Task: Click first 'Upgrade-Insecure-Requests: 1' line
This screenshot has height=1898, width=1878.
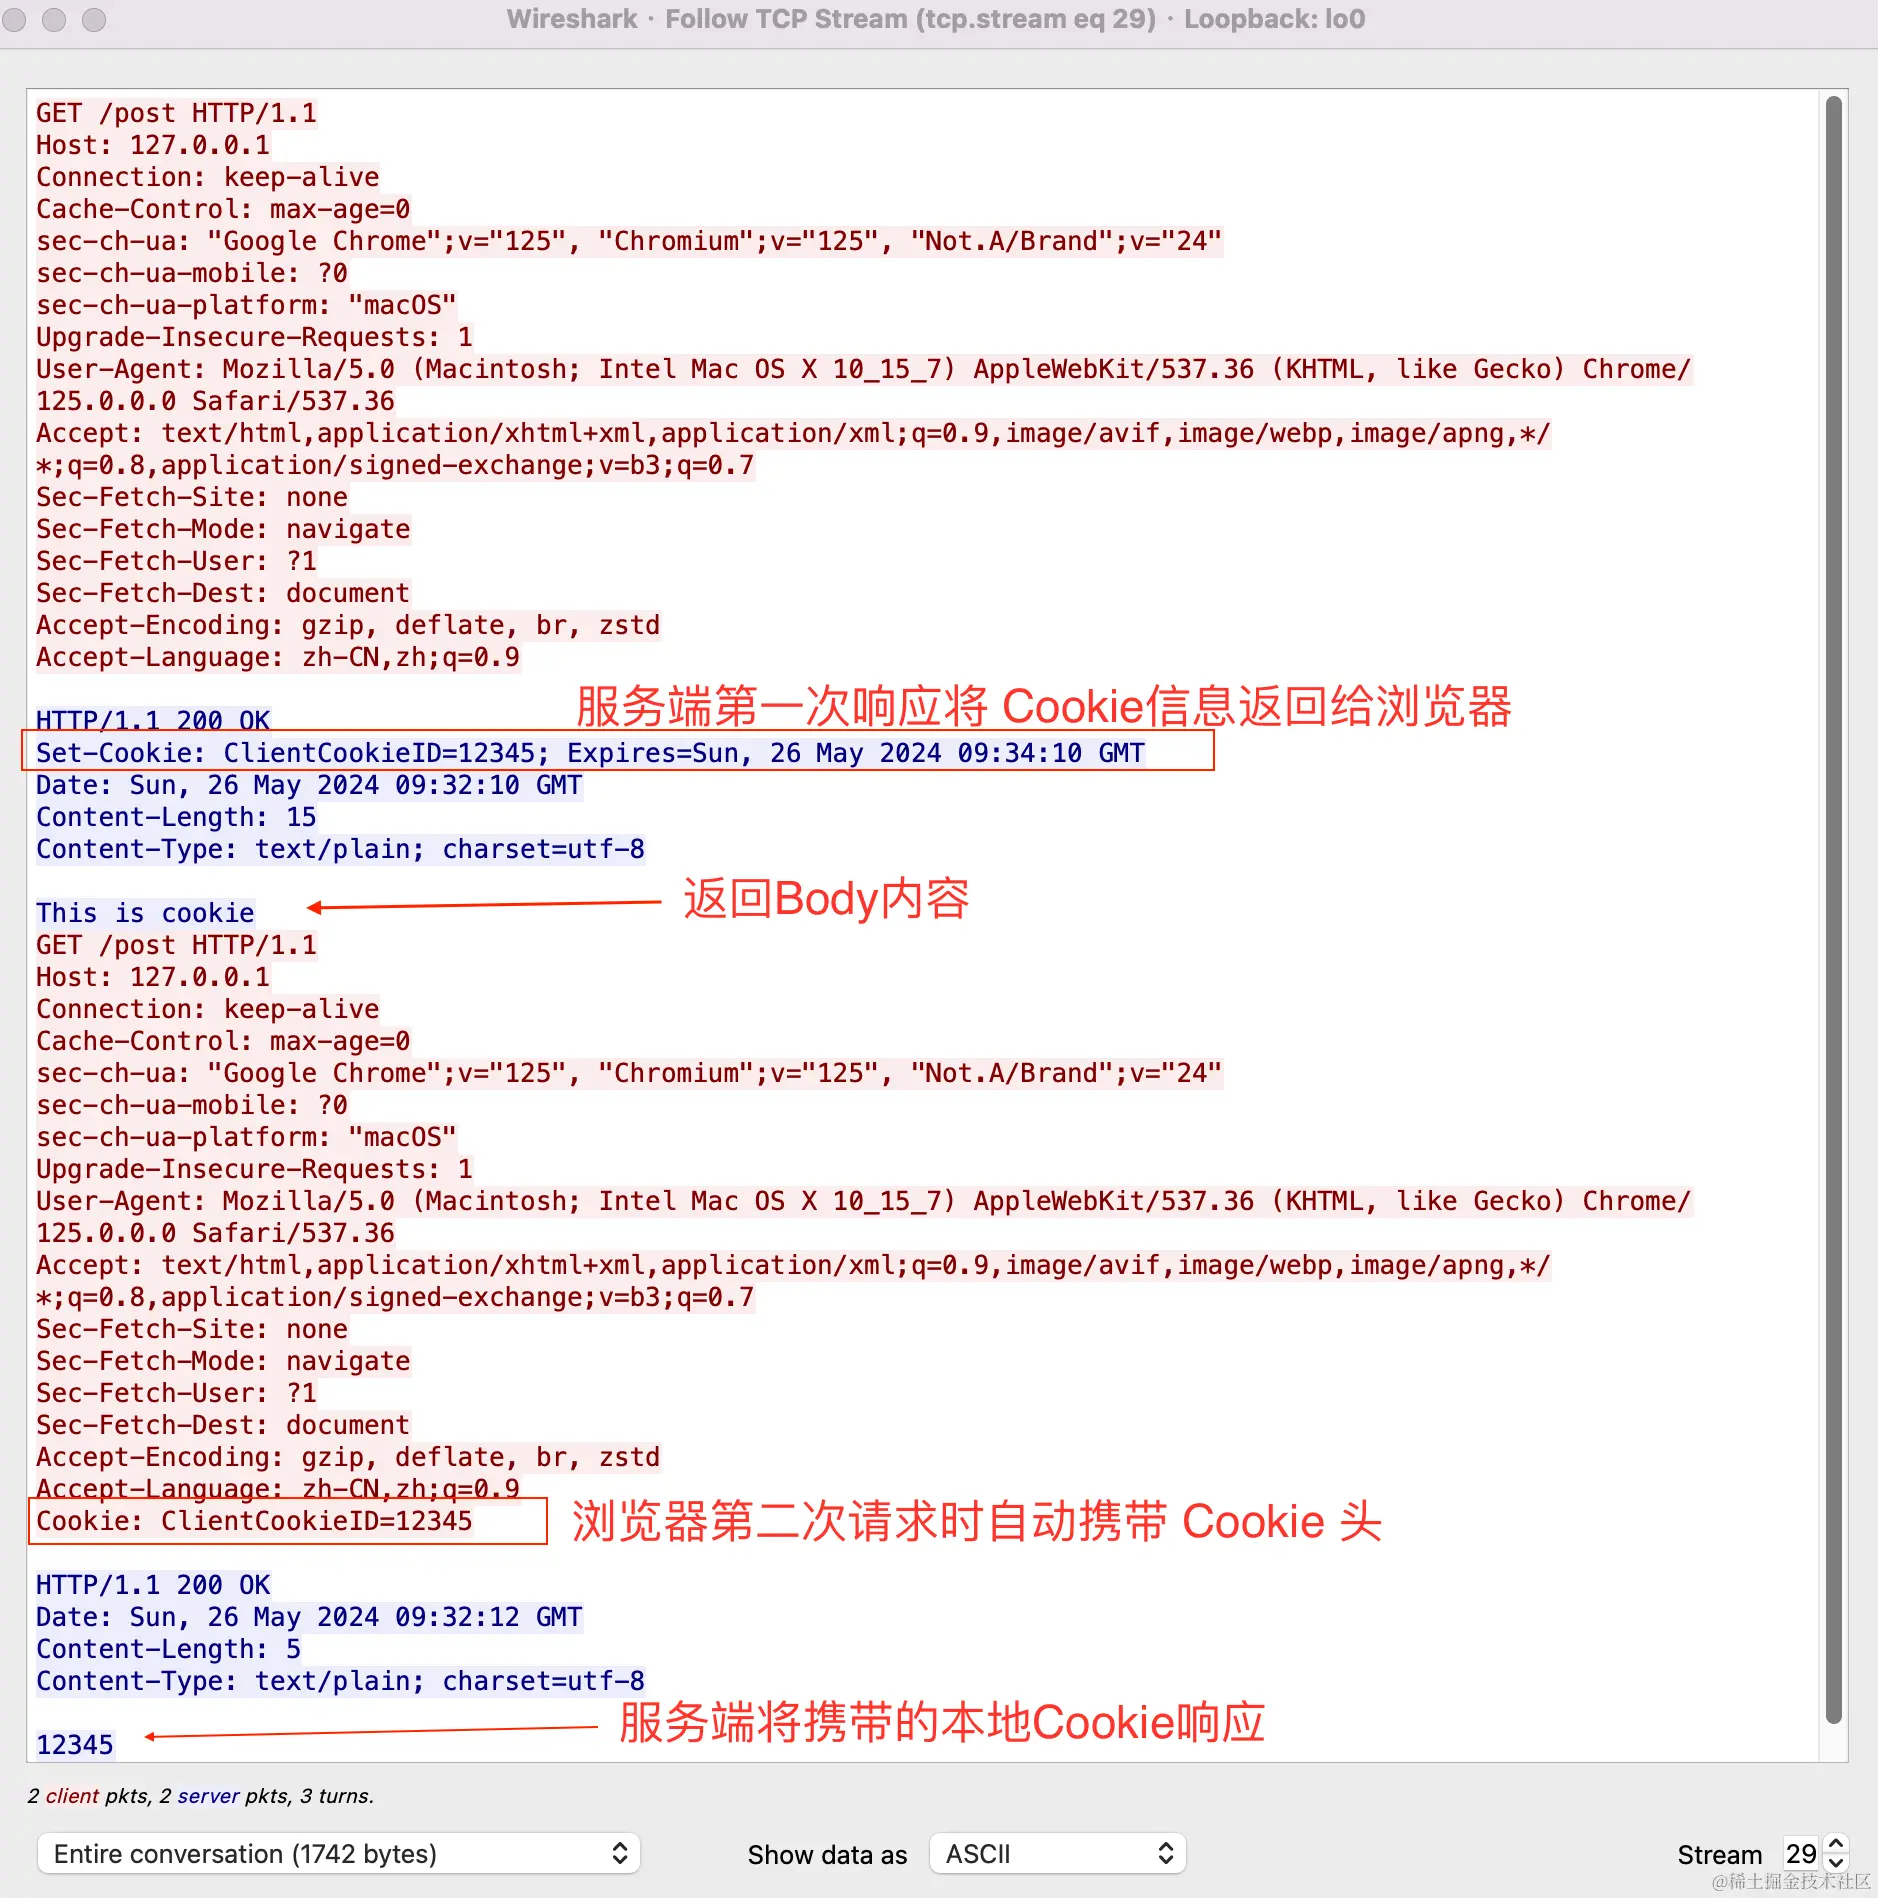Action: [254, 337]
